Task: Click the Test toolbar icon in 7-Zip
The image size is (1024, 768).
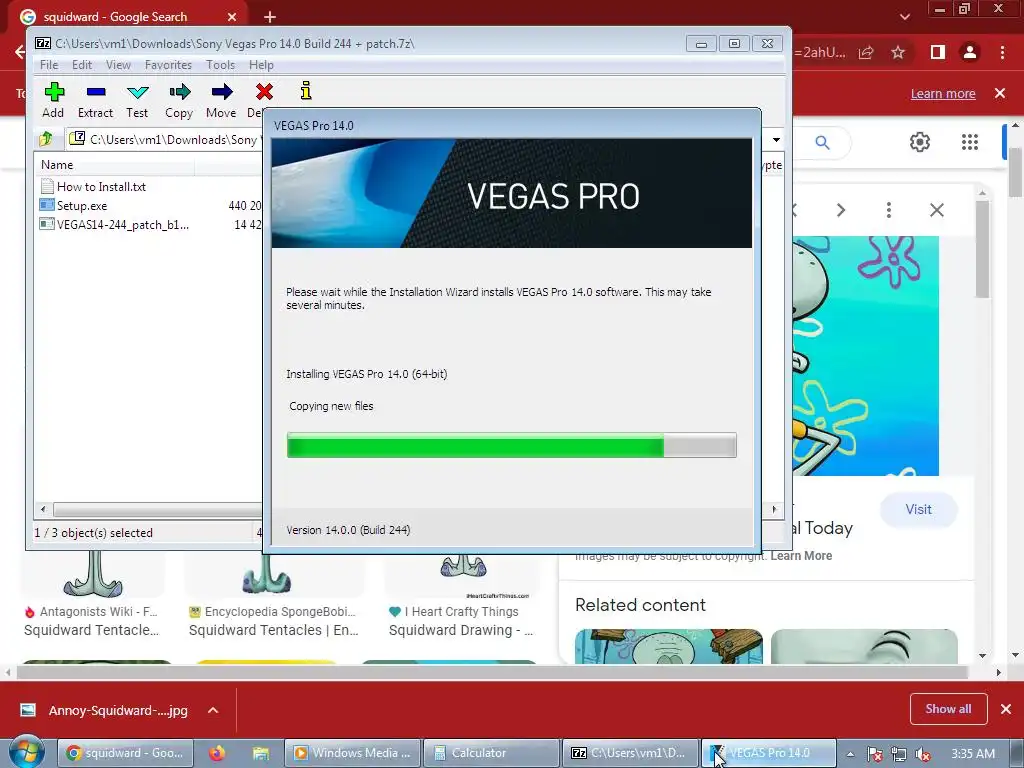Action: pos(137,100)
